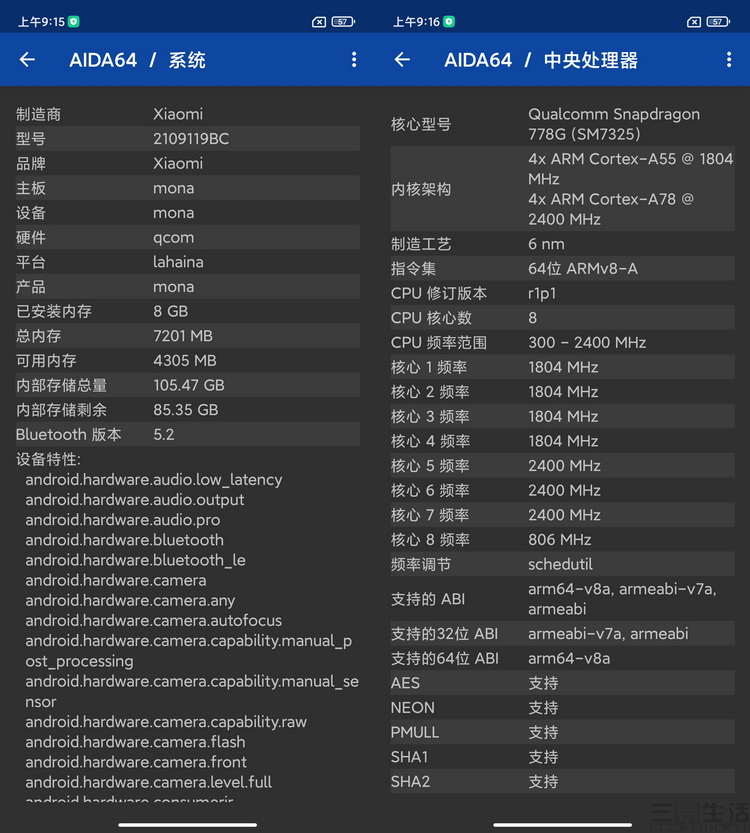750x833 pixels.
Task: Select android.hardware.camera.flash entry
Action: 135,742
